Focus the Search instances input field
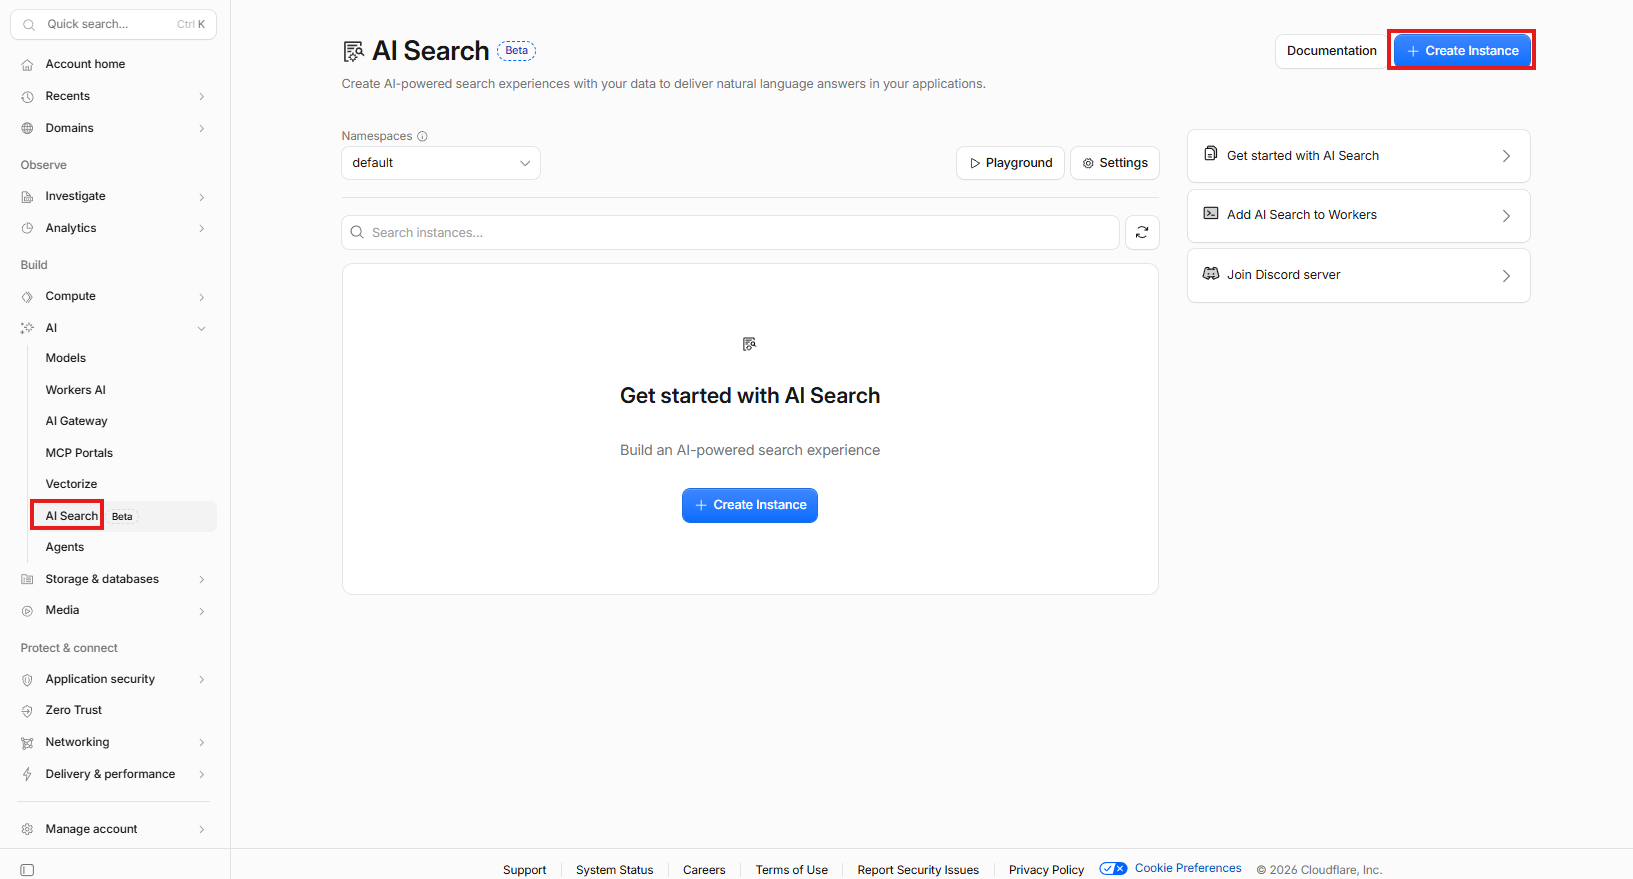 coord(730,233)
